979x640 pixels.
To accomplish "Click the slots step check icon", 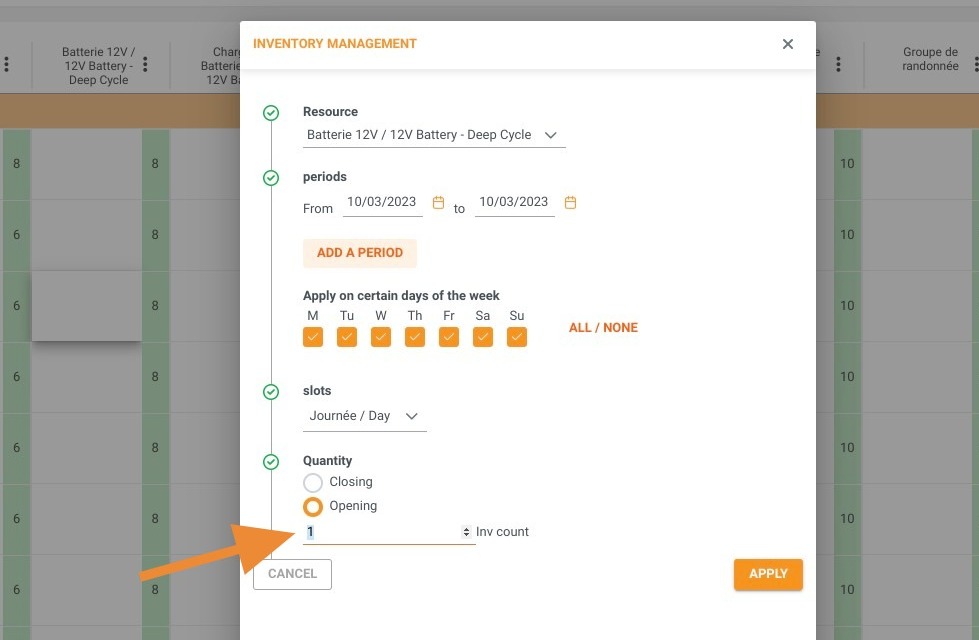I will point(270,391).
